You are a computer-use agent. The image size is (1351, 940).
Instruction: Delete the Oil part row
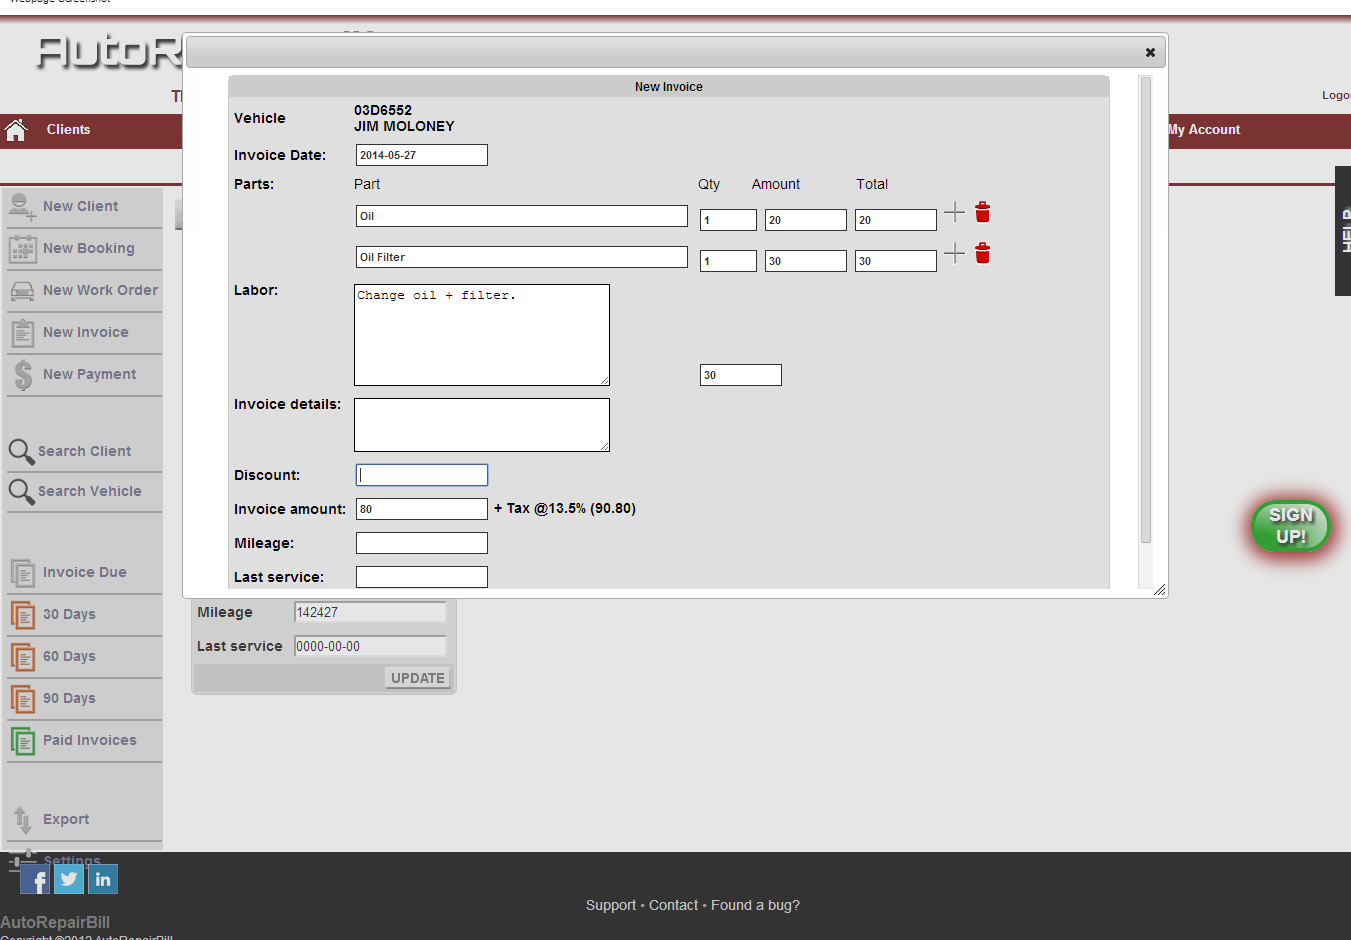tap(982, 212)
